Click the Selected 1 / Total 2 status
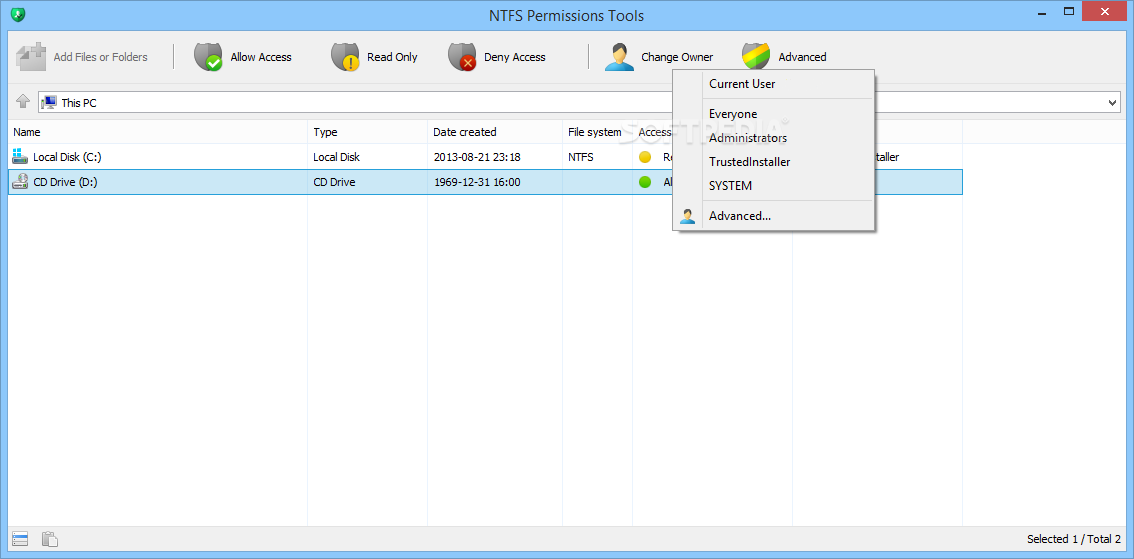 [x=1073, y=539]
